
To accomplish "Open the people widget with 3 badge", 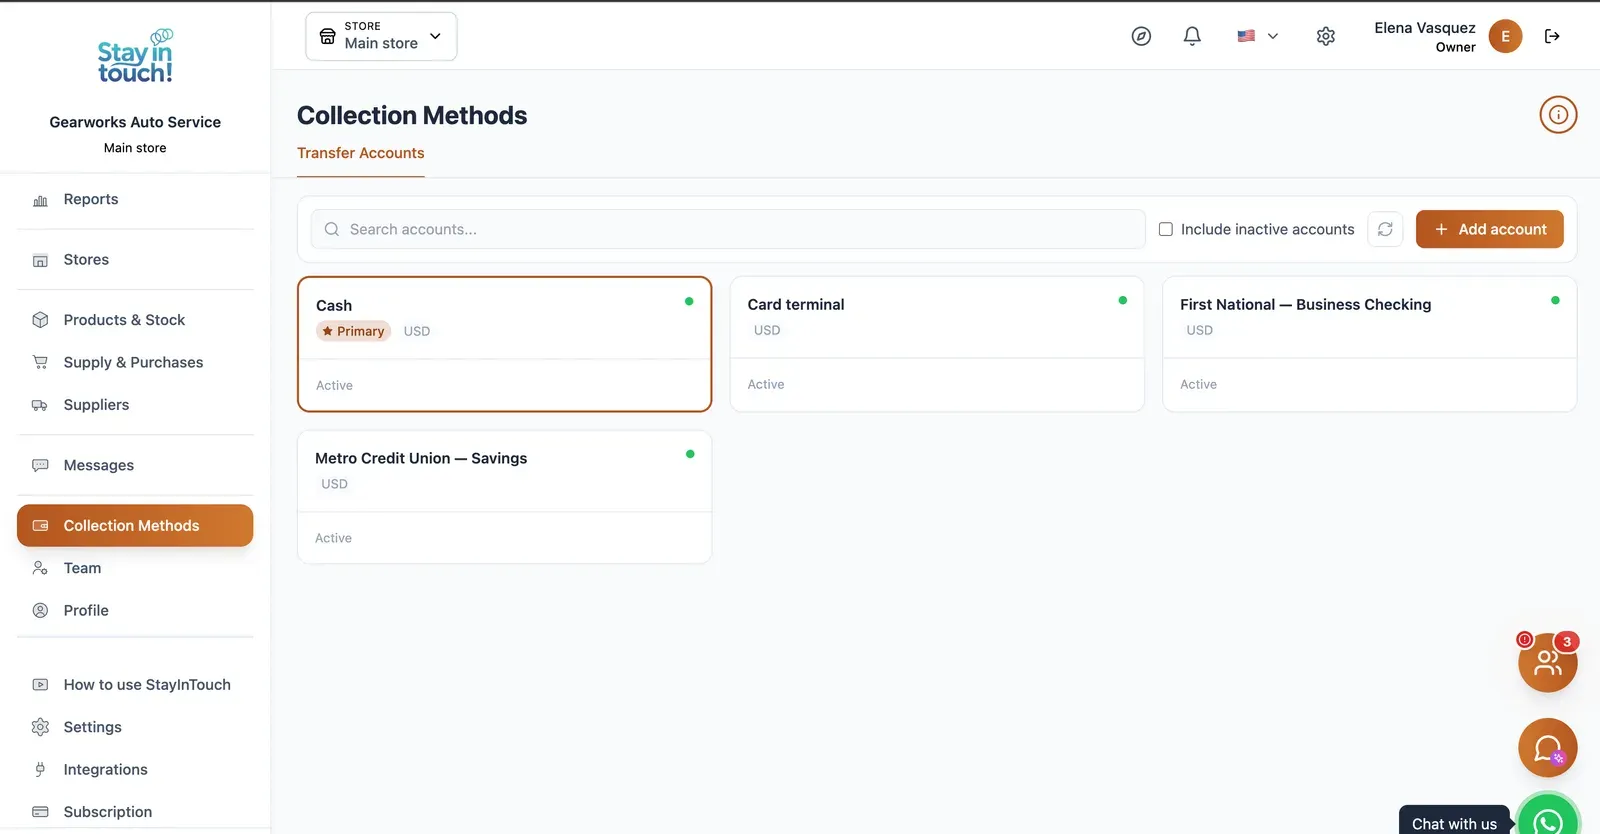I will pyautogui.click(x=1548, y=662).
